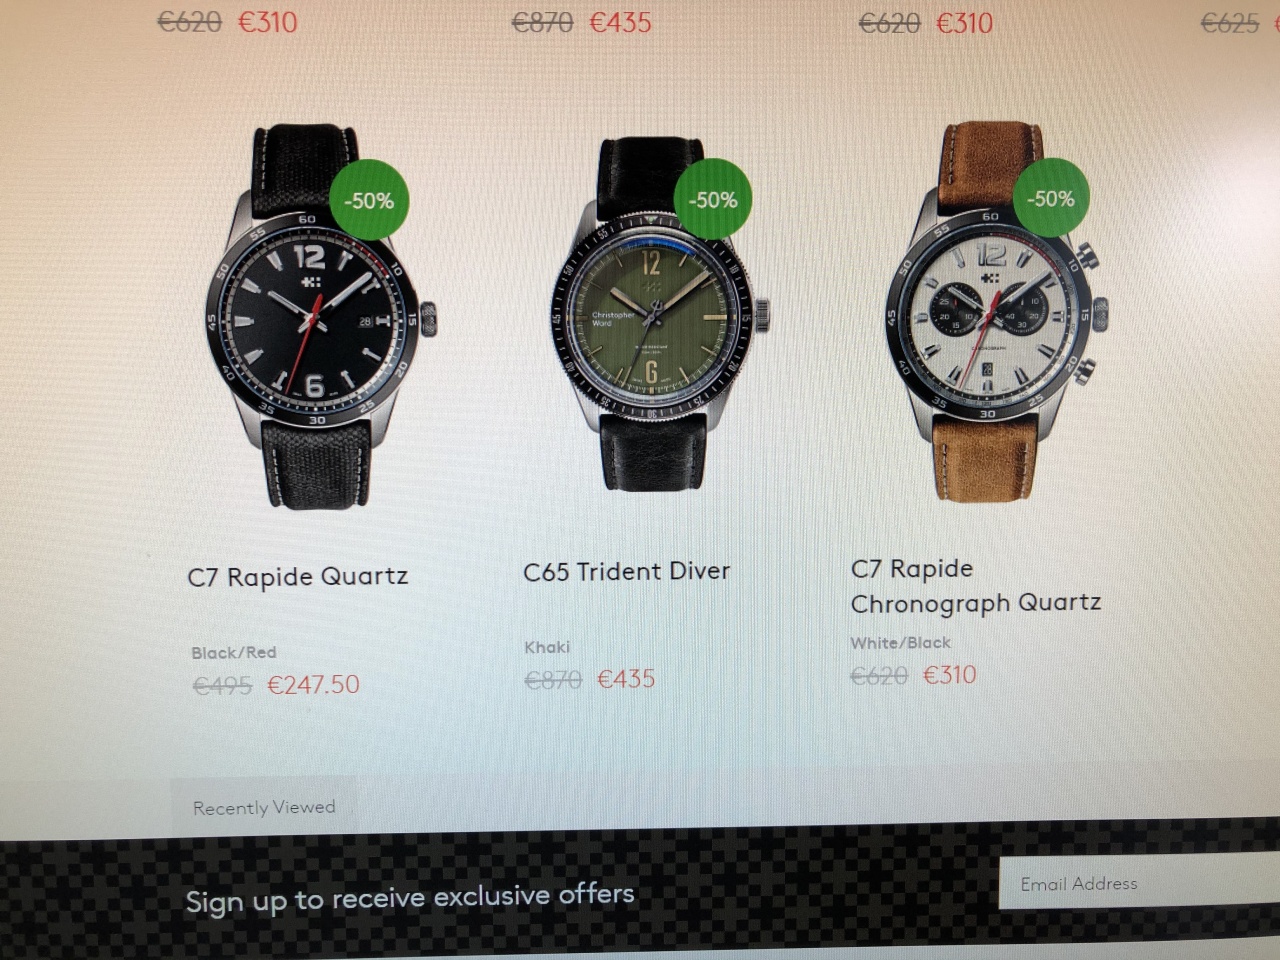Open the C7 Rapide Chronograph Quartz title

(976, 586)
